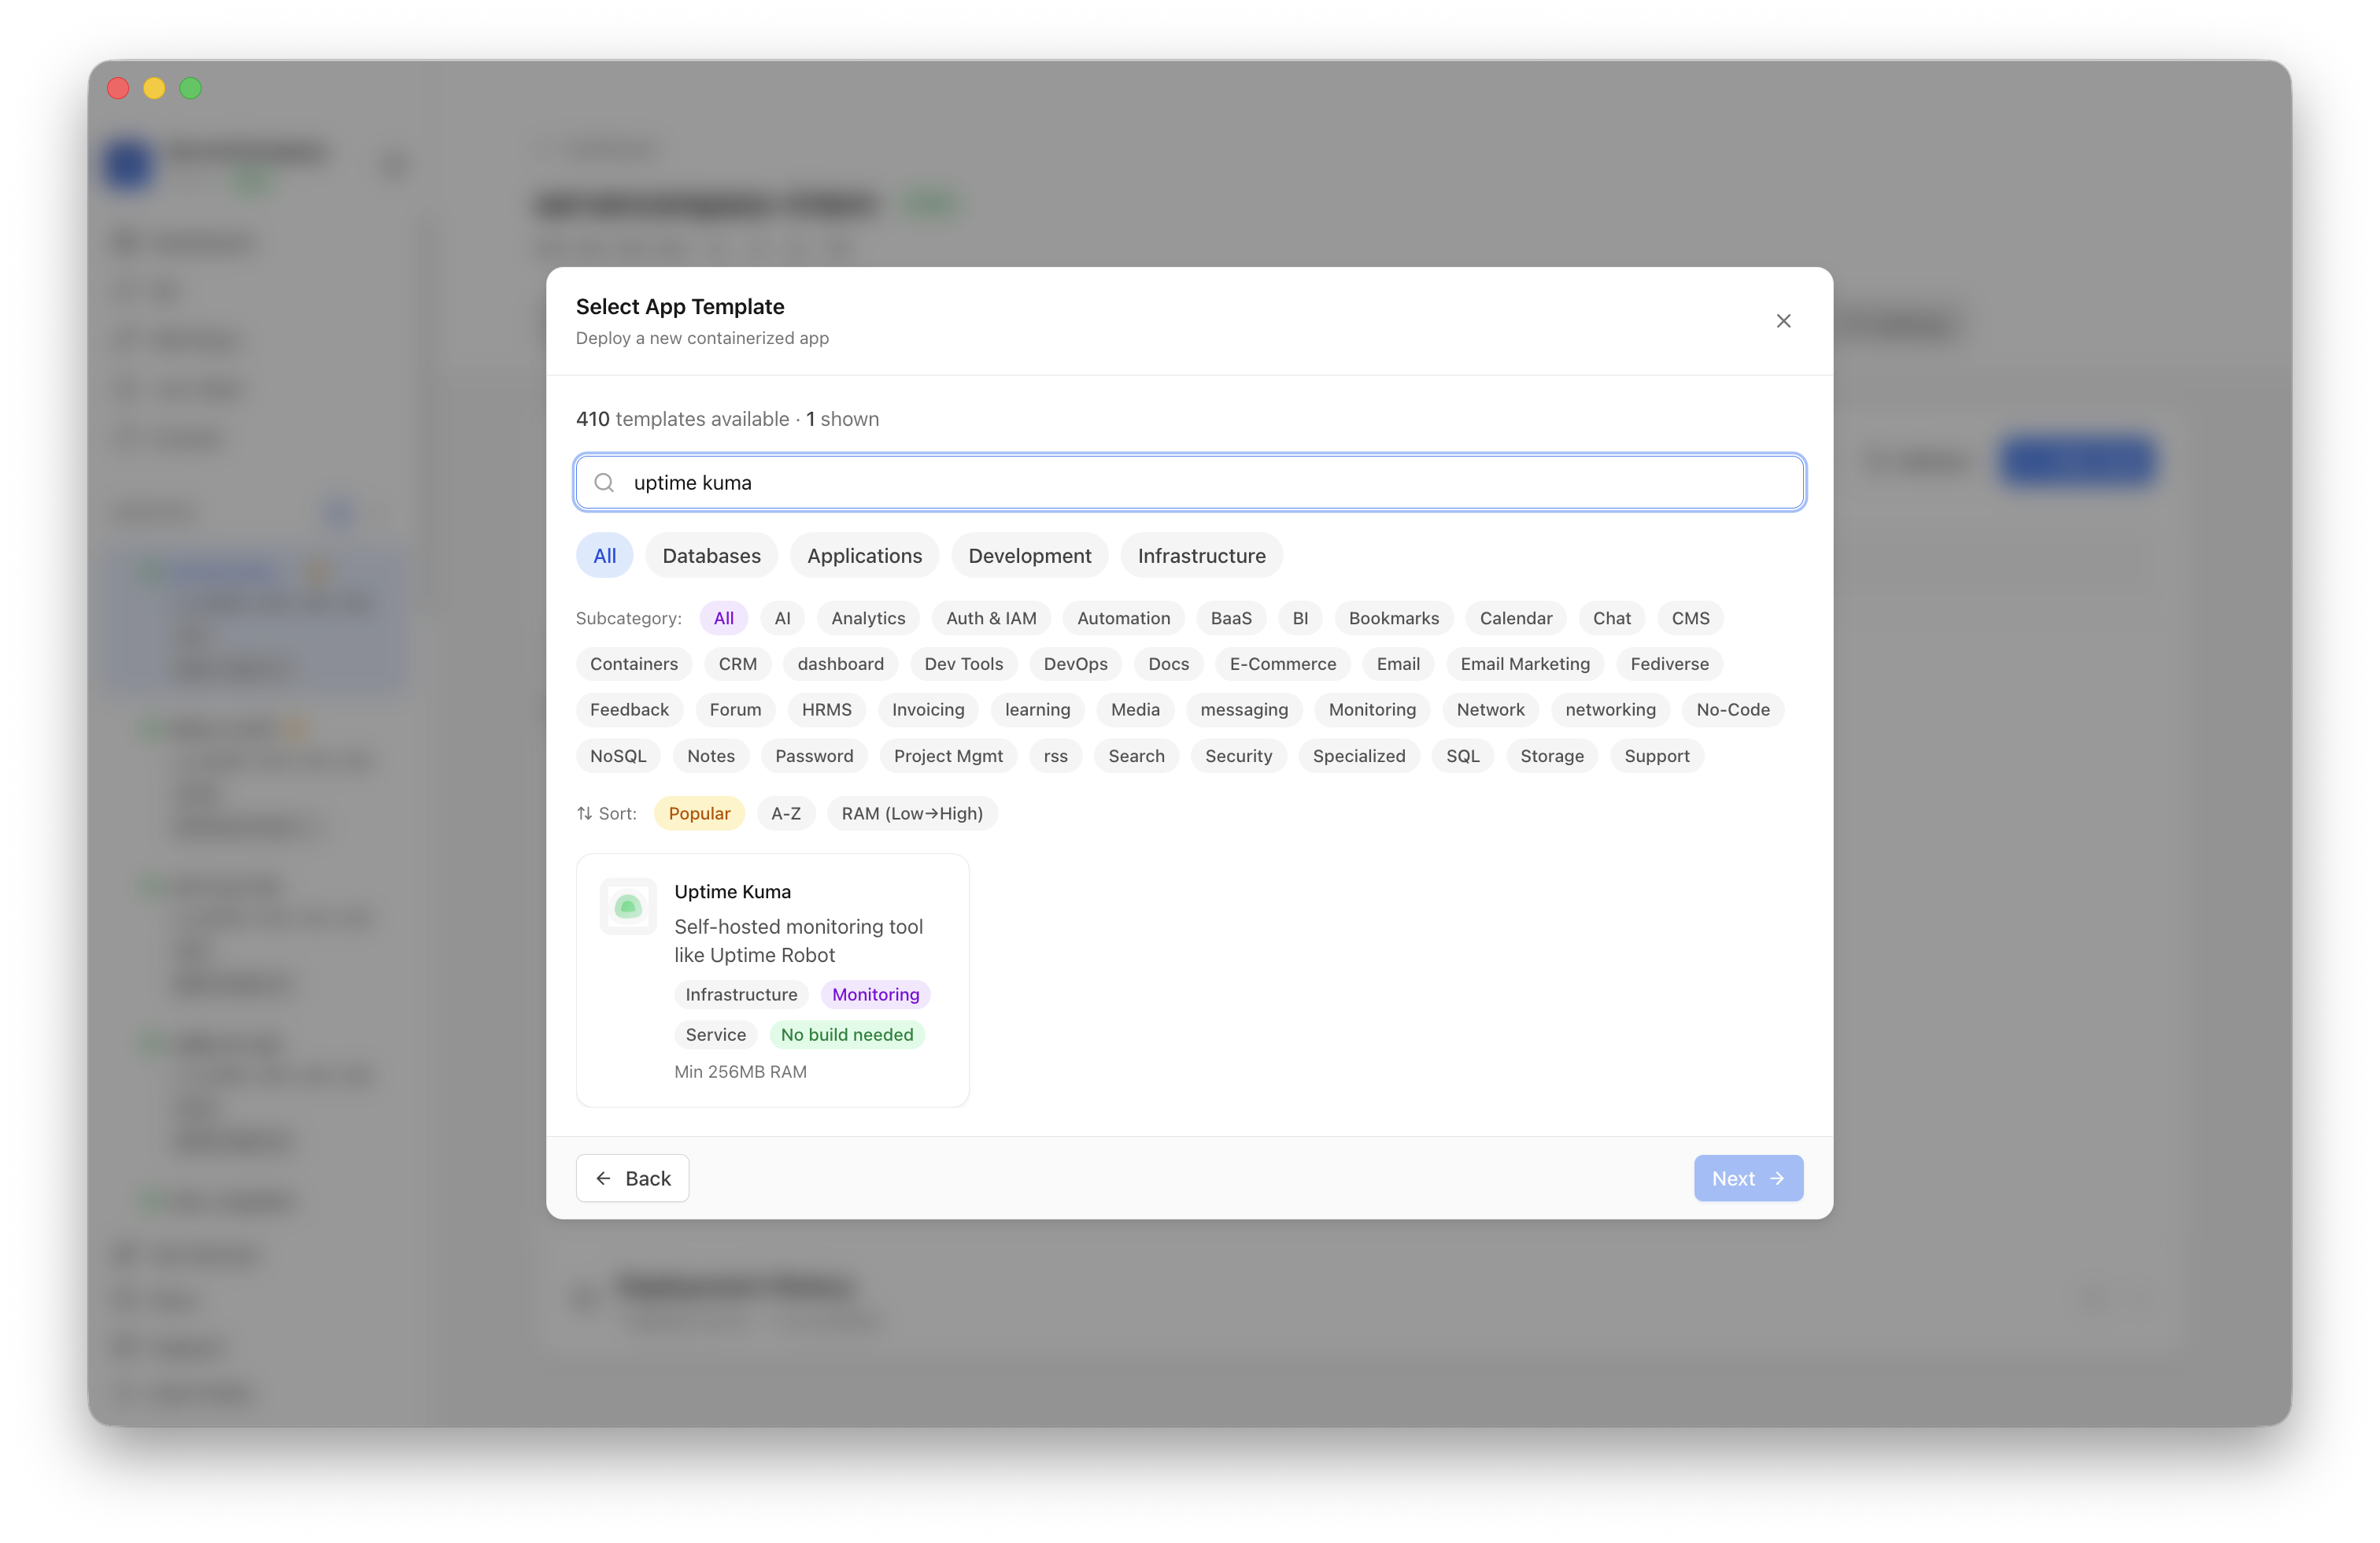This screenshot has width=2380, height=1543.
Task: Filter by Storage subcategory
Action: tap(1552, 756)
